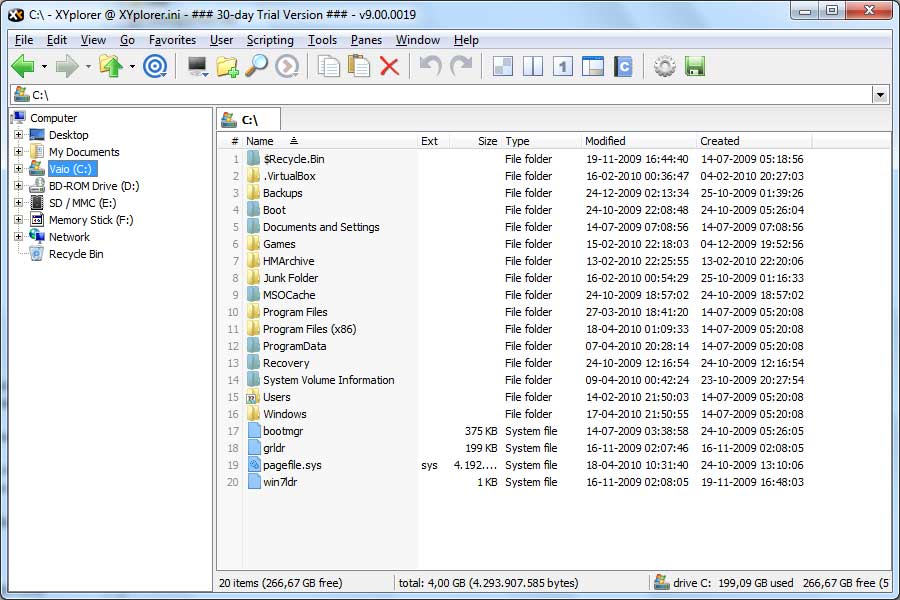Viewport: 900px width, 600px height.
Task: Click the blue target Hotlist icon
Action: (154, 67)
